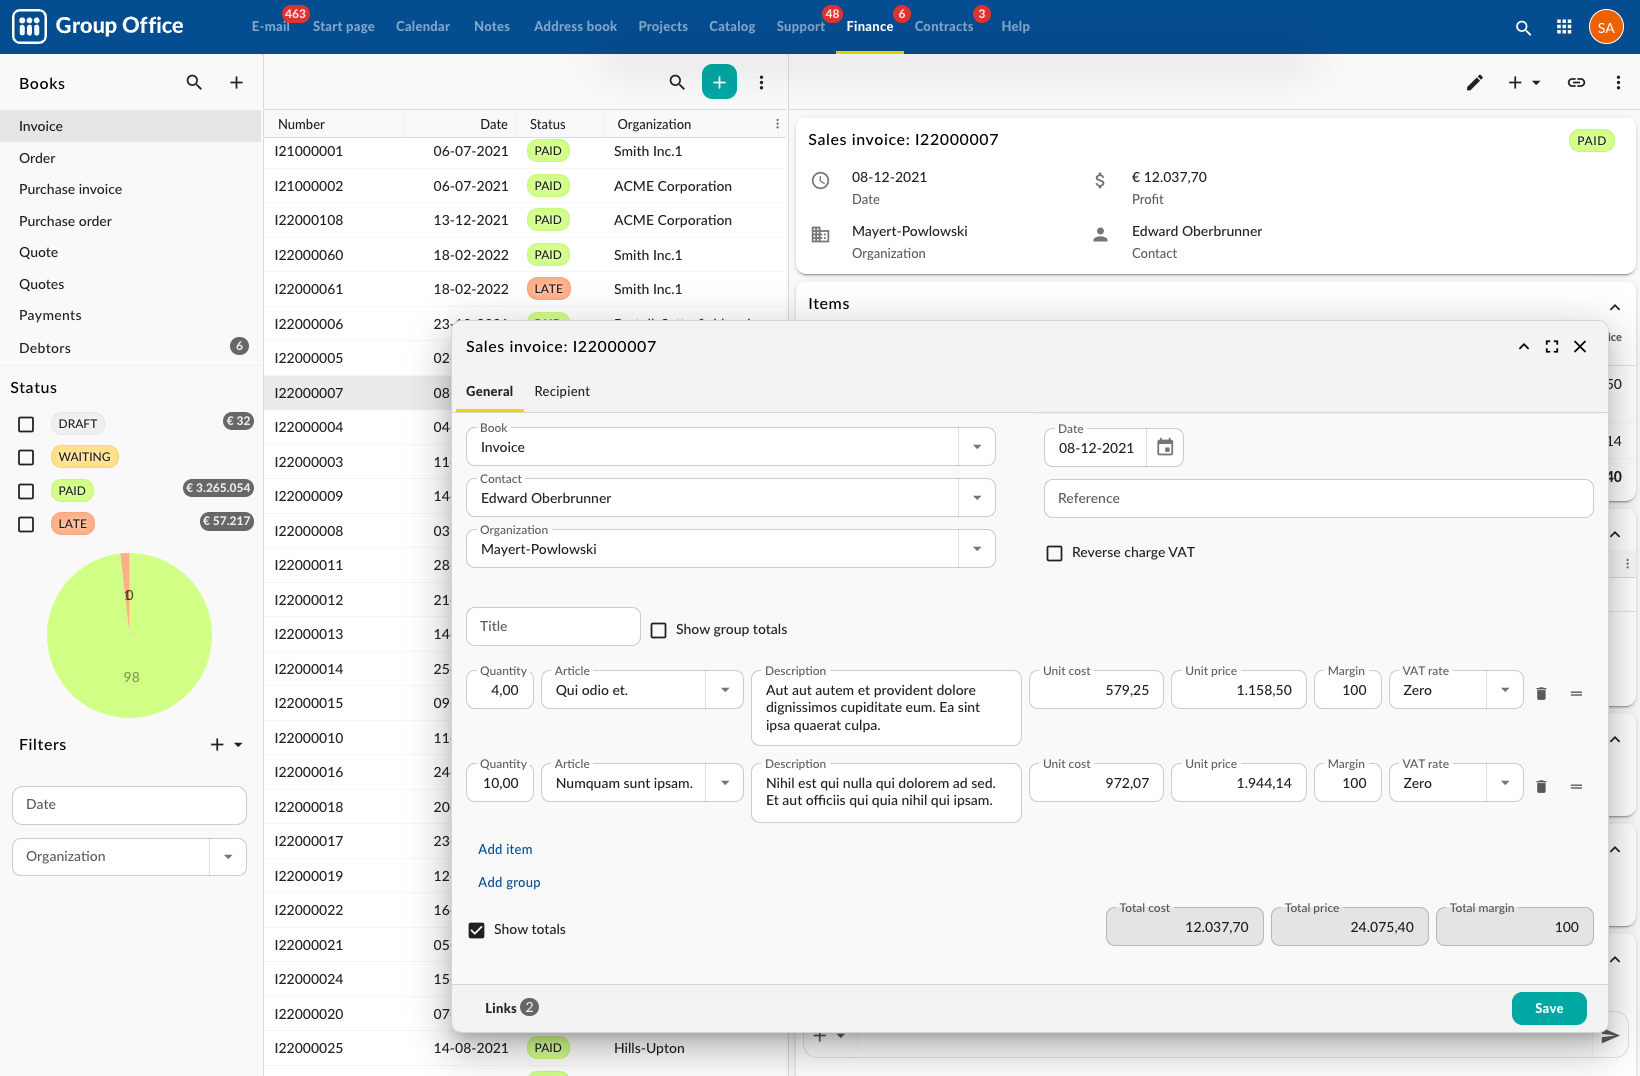1640x1076 pixels.
Task: Open column settings in the table header
Action: (777, 124)
